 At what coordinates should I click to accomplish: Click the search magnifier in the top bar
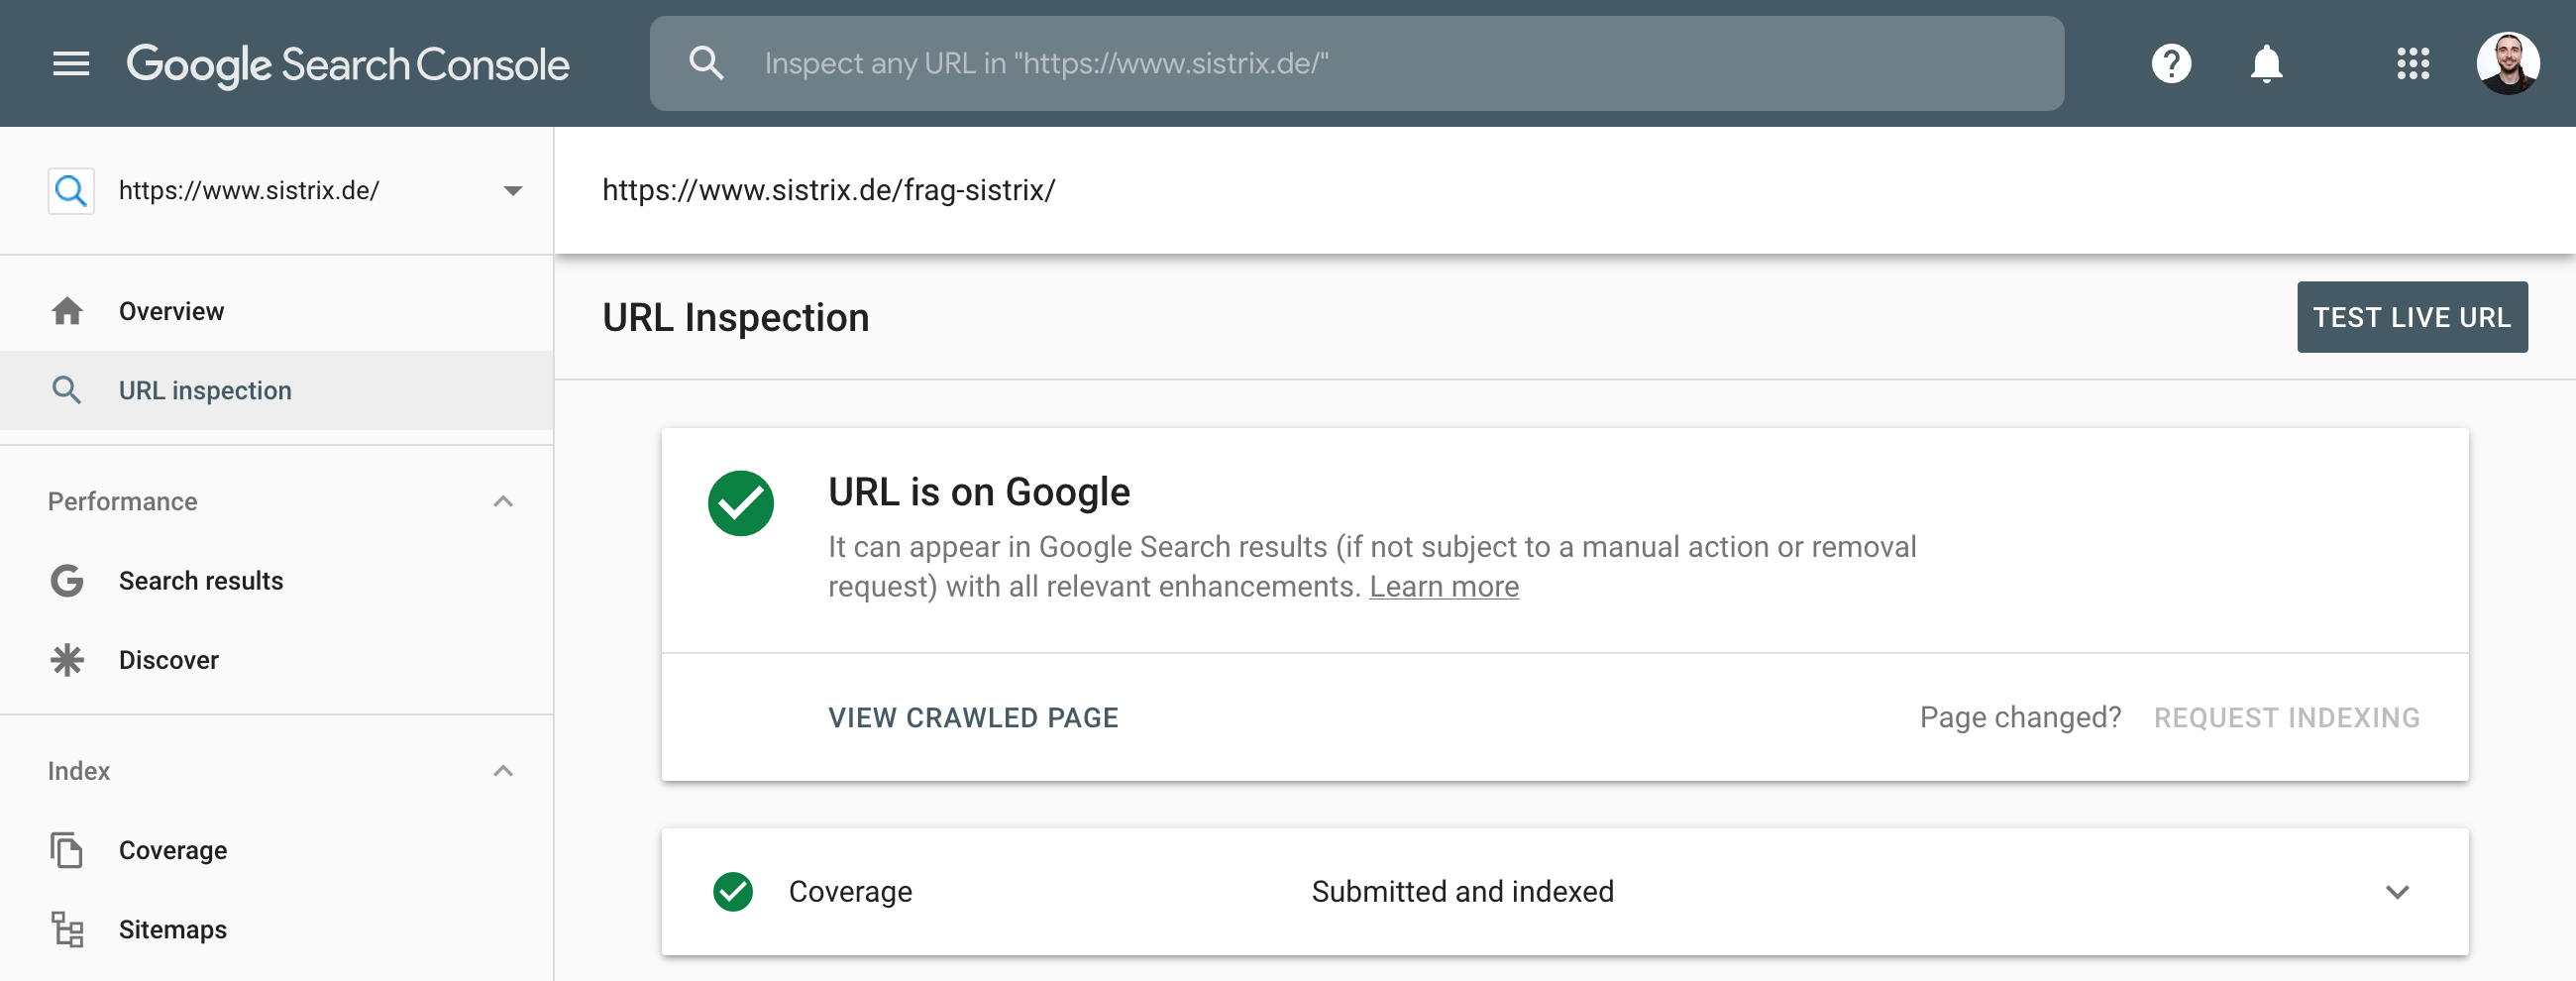click(x=706, y=63)
